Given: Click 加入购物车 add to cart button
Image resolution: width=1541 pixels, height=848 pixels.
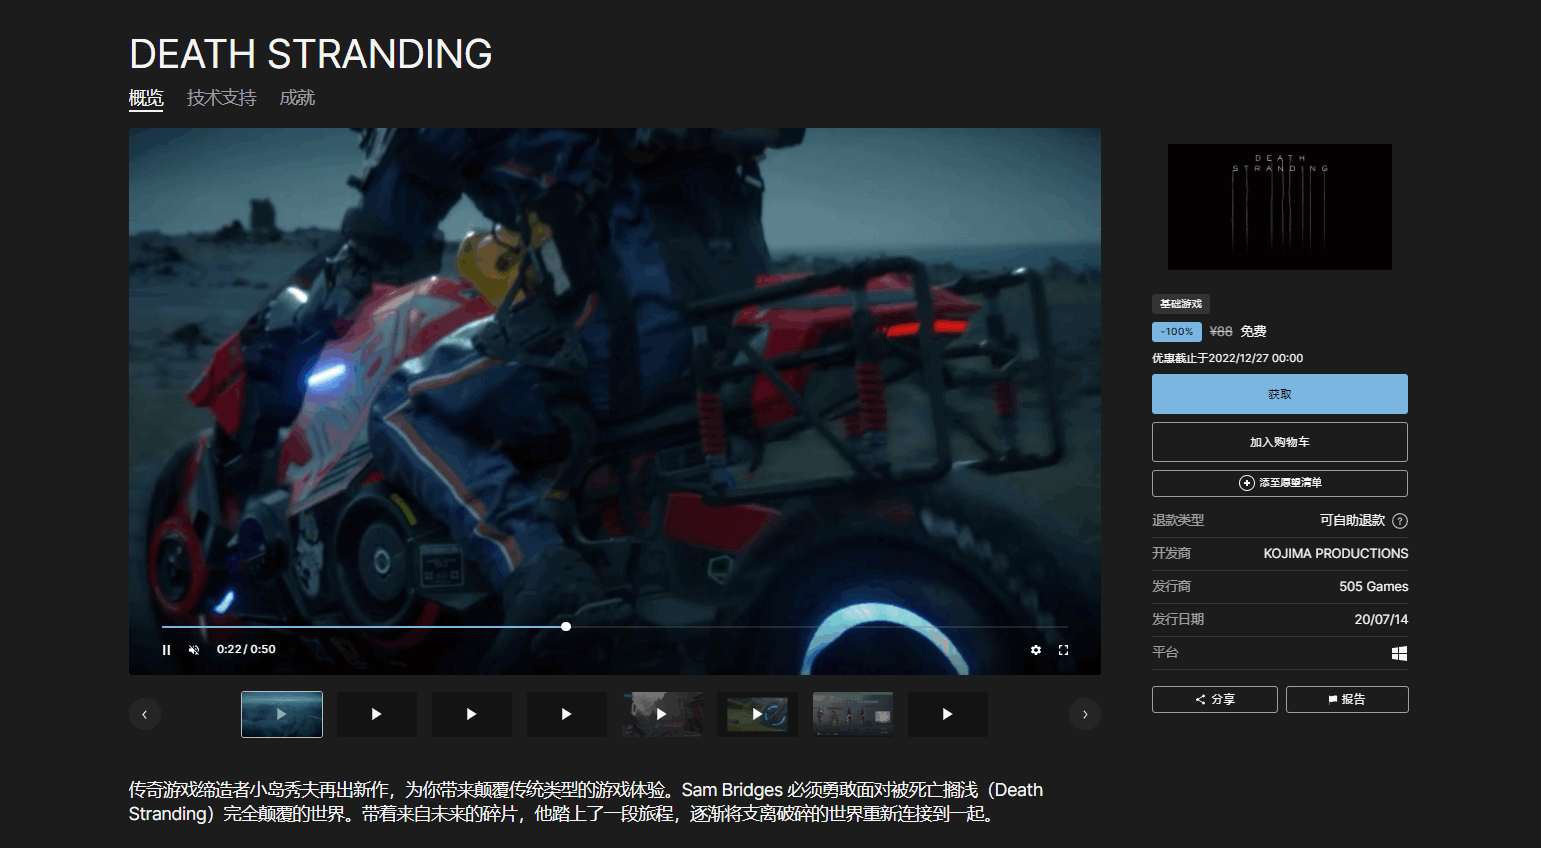Looking at the screenshot, I should (1279, 442).
